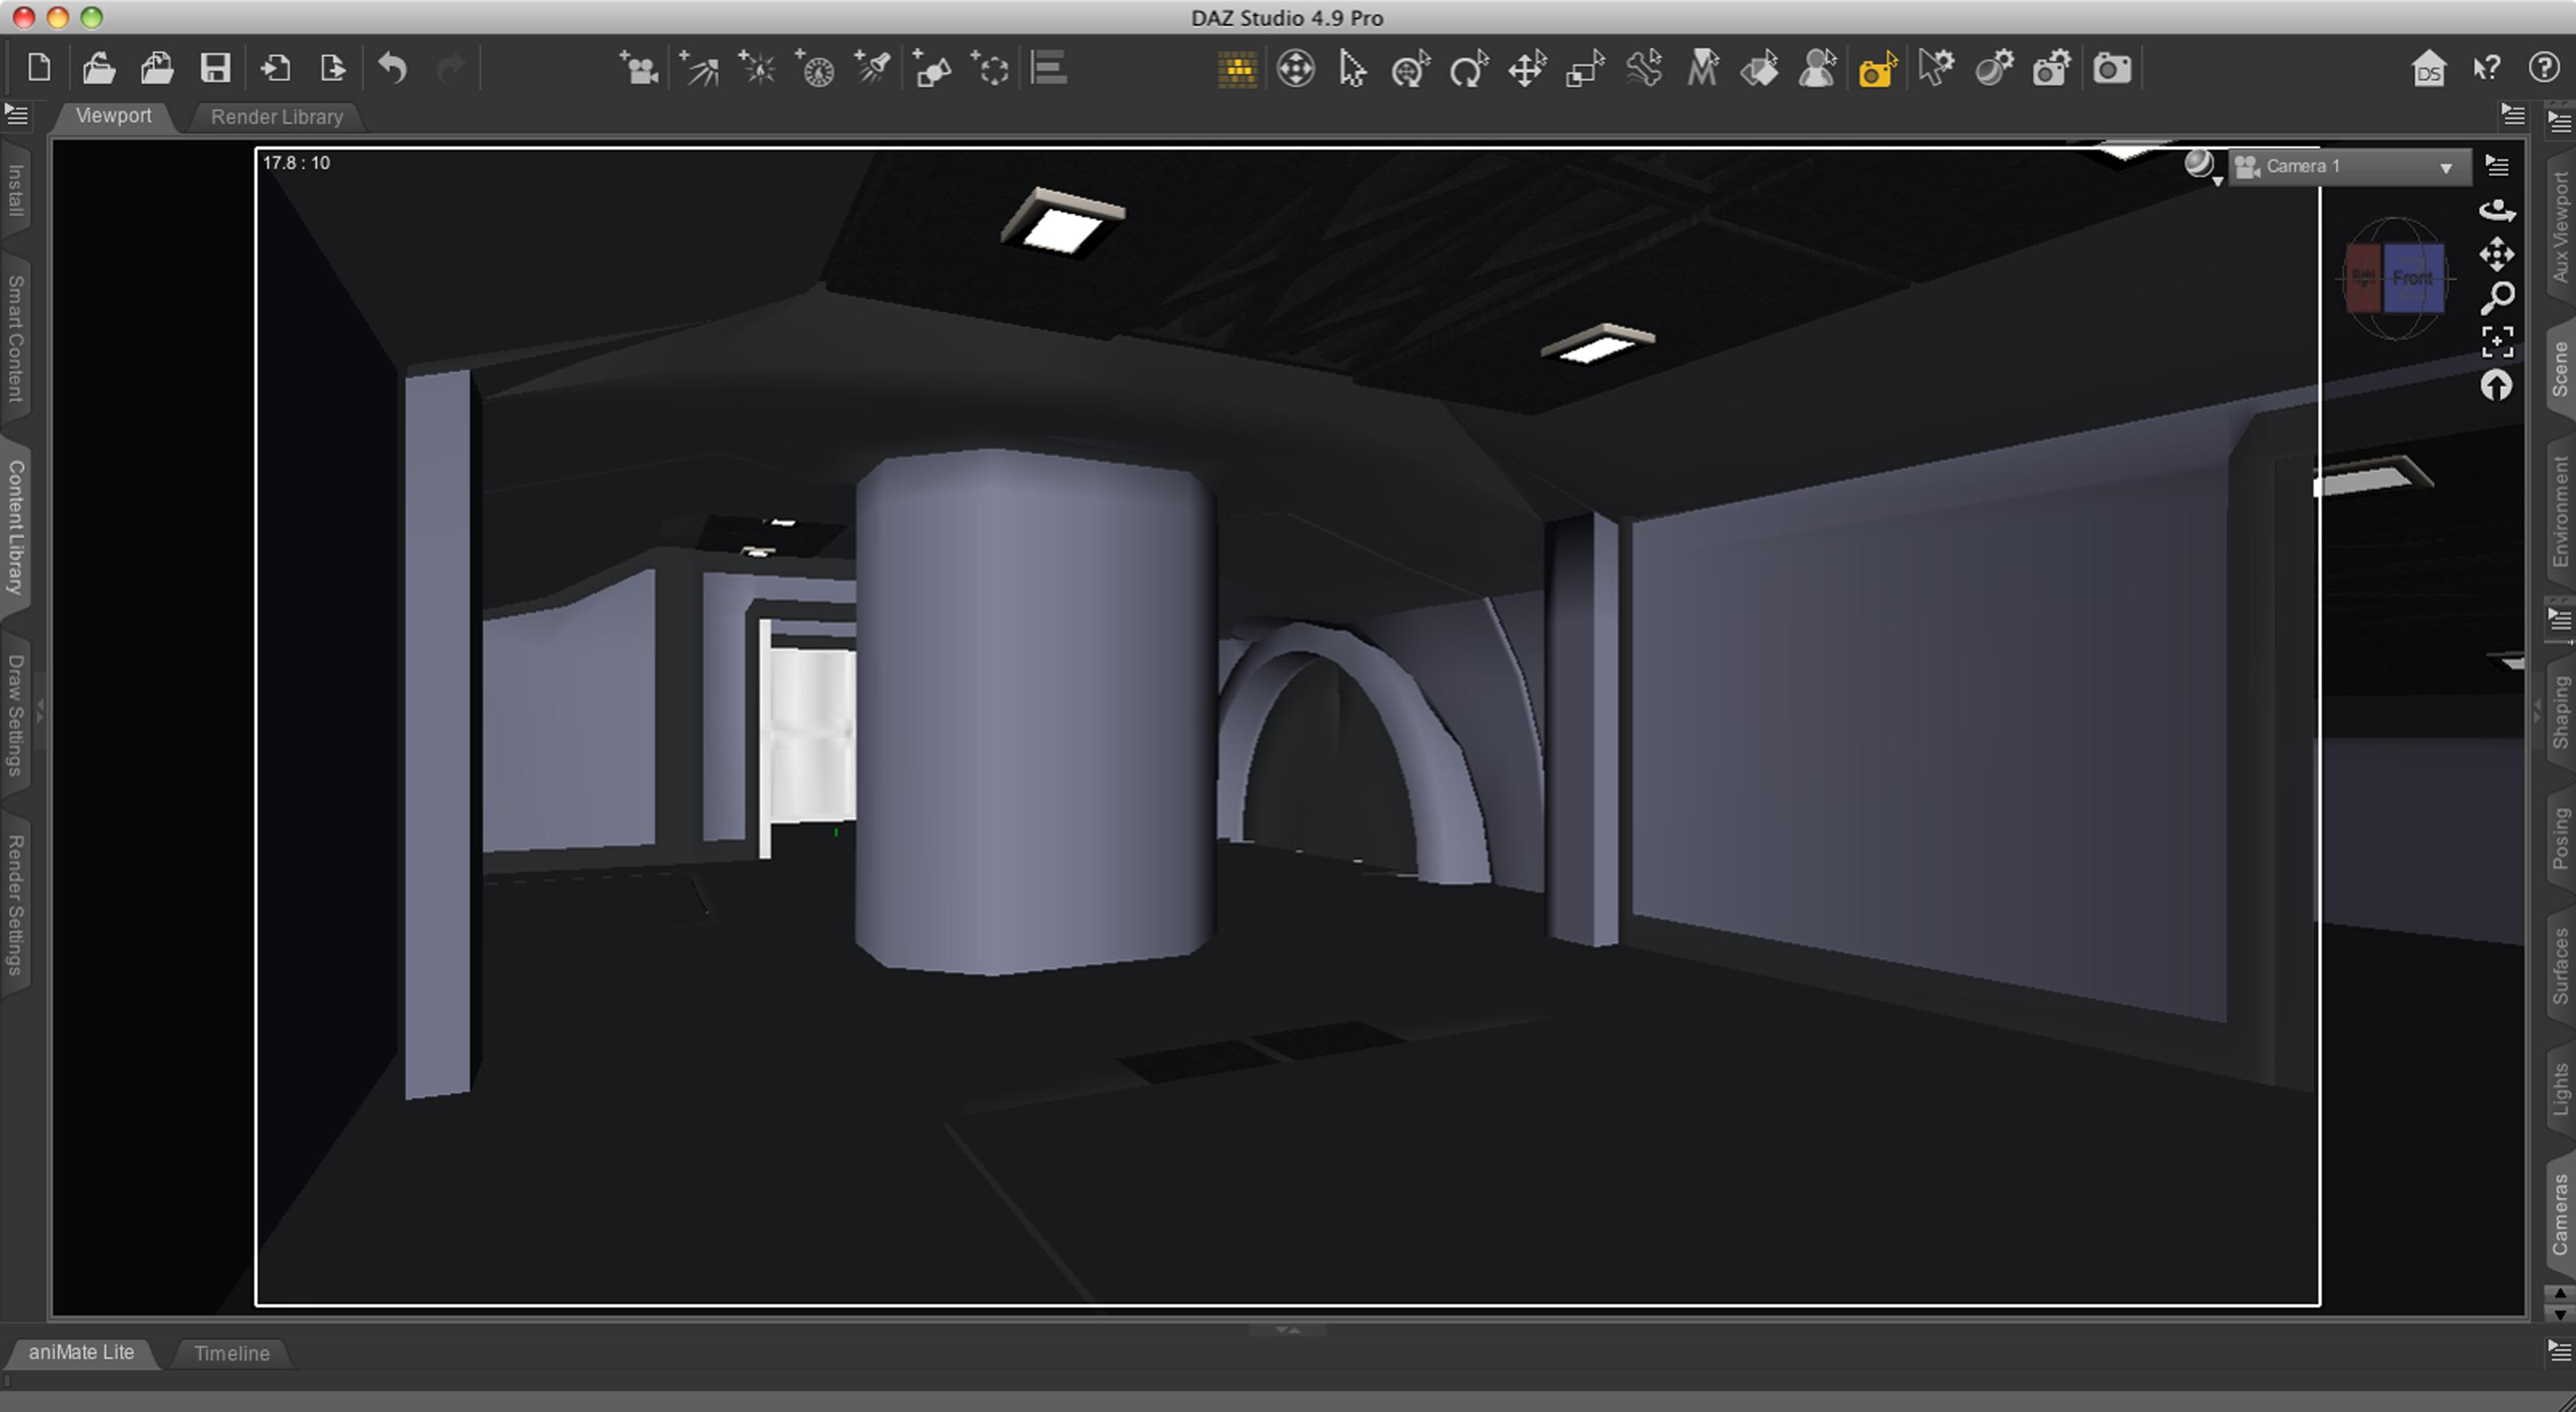Select the Joint Editor bone tool

pyautogui.click(x=1643, y=69)
